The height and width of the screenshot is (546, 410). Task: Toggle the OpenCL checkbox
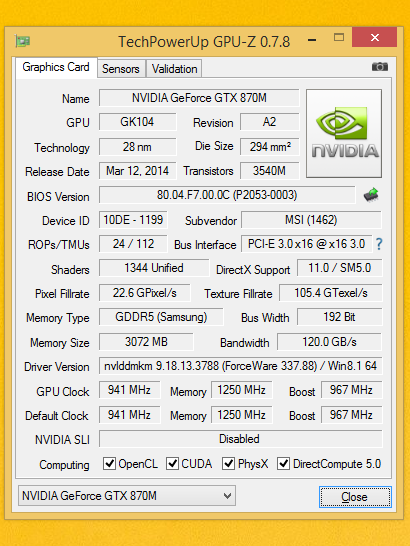coord(109,464)
